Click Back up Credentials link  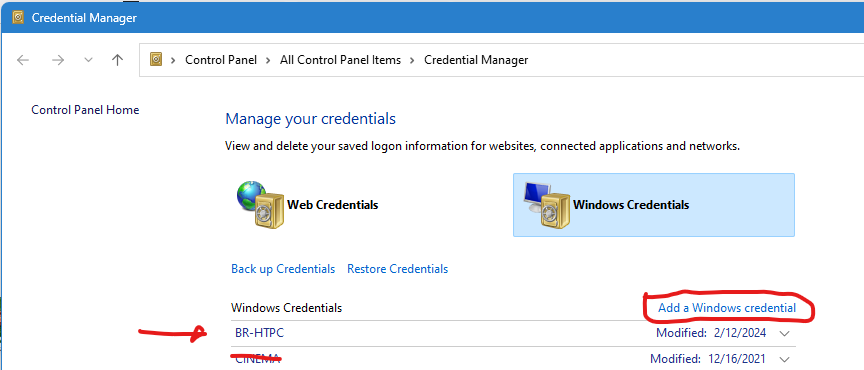[x=283, y=269]
